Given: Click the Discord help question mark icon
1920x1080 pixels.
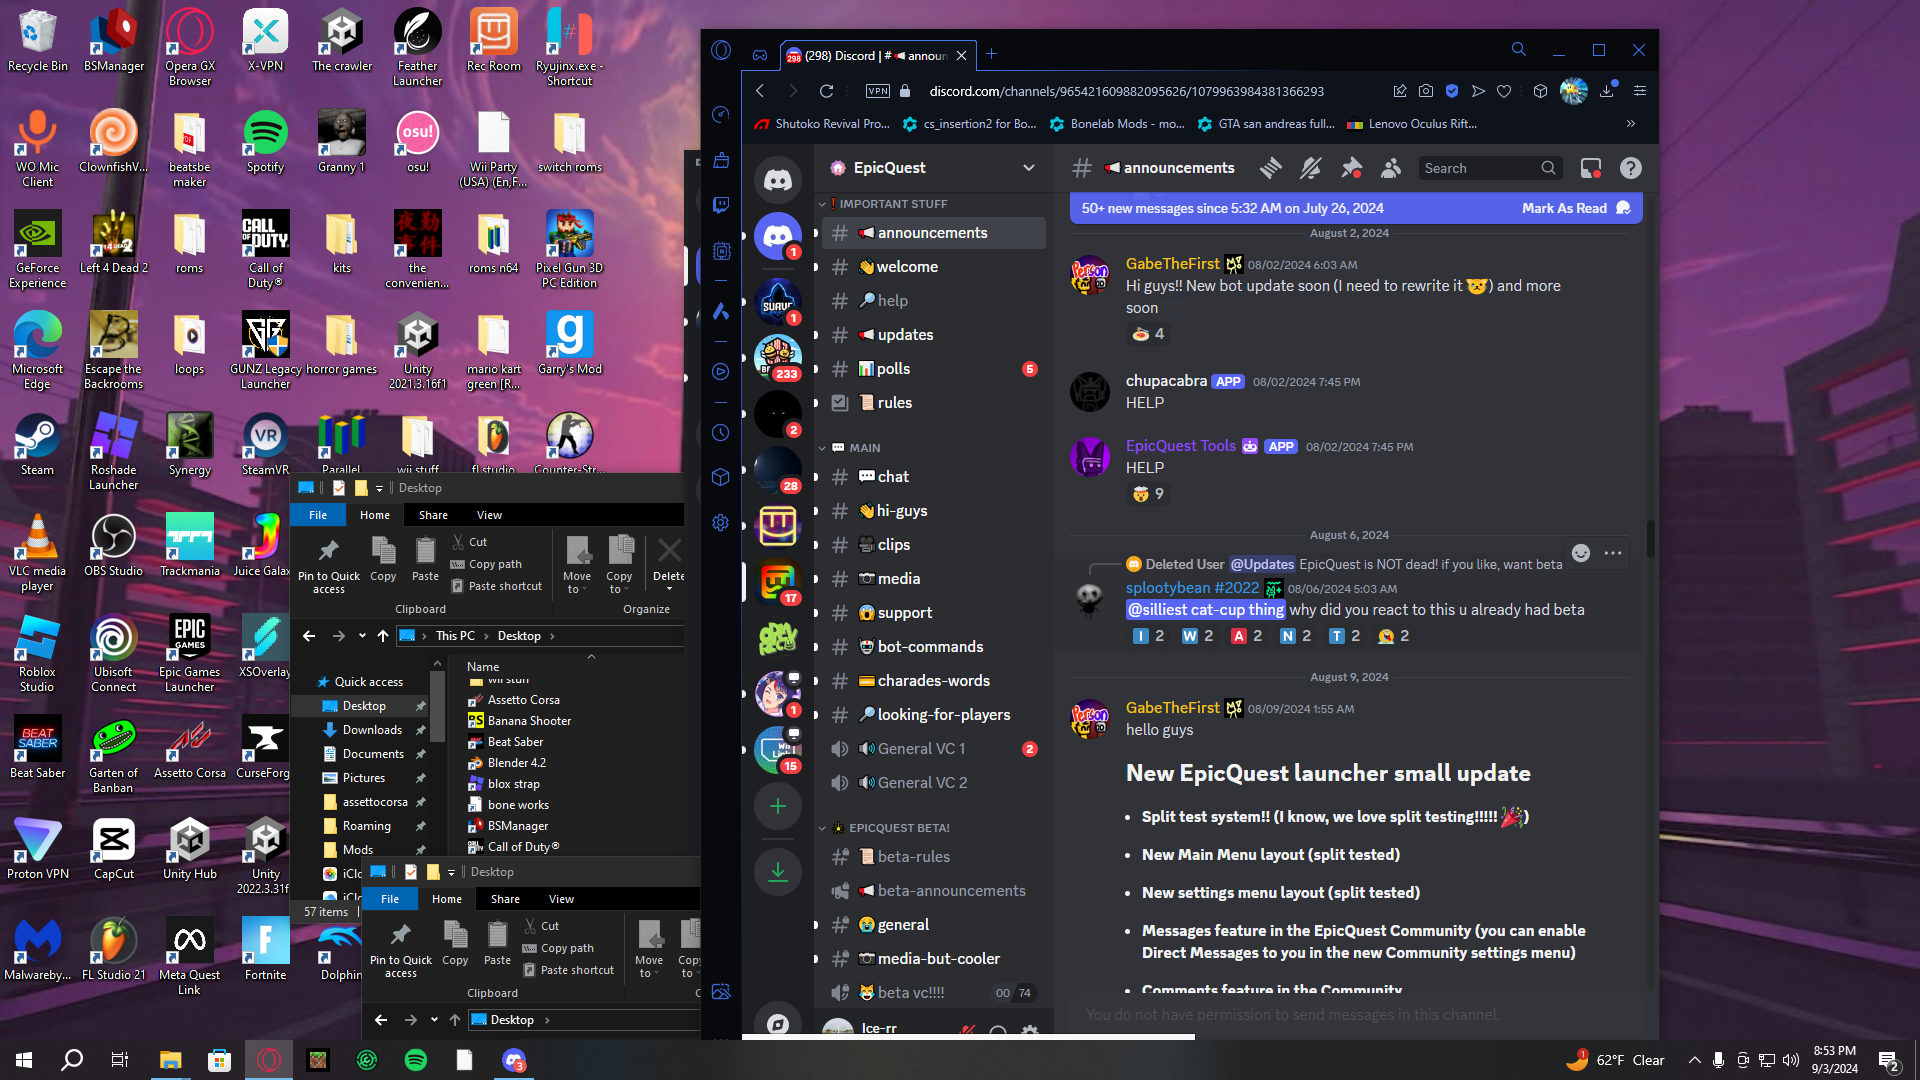Looking at the screenshot, I should click(1630, 168).
